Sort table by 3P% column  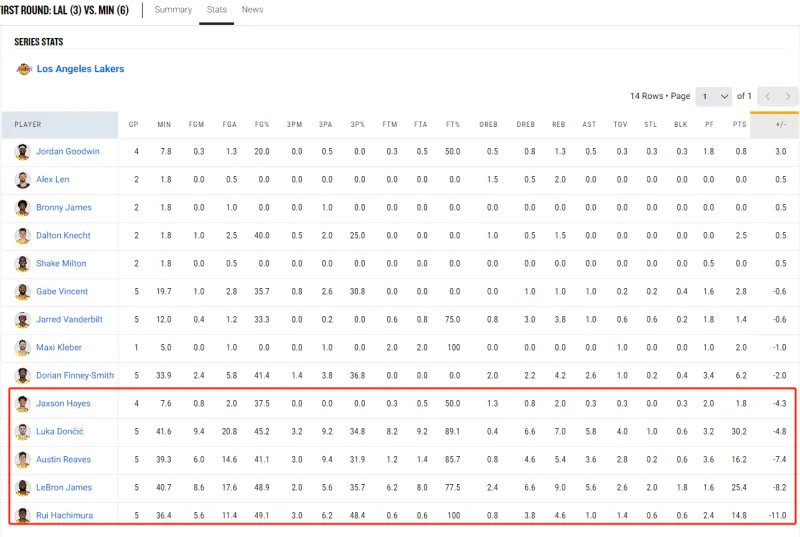click(358, 124)
